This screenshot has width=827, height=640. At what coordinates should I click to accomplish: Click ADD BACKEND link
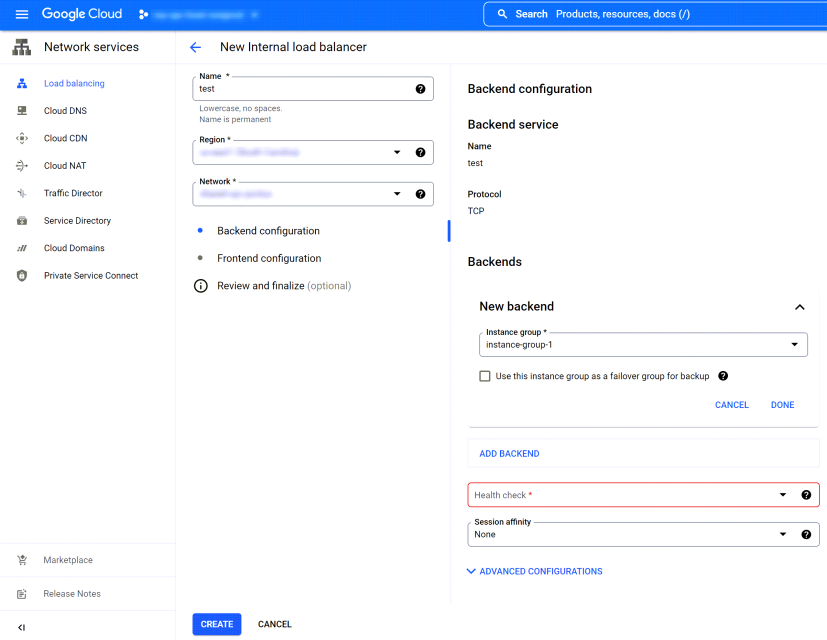click(x=509, y=453)
